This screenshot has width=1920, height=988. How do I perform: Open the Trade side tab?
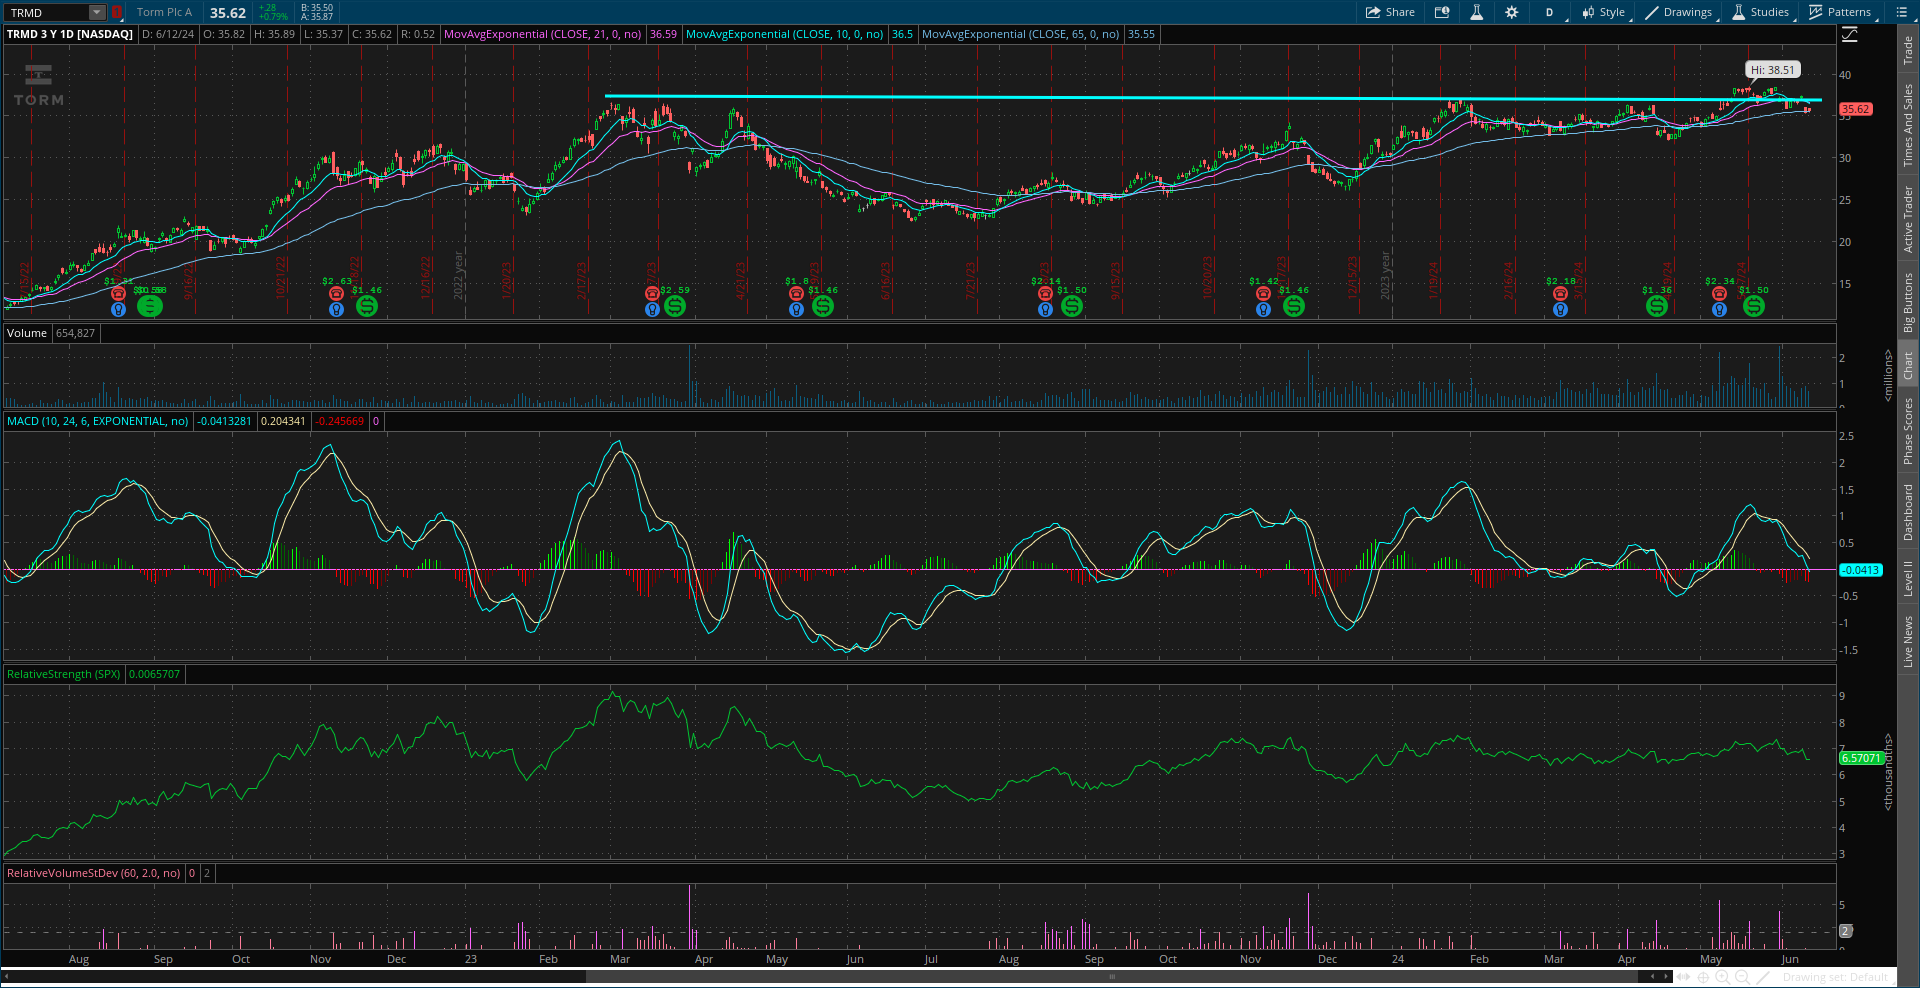[1908, 50]
